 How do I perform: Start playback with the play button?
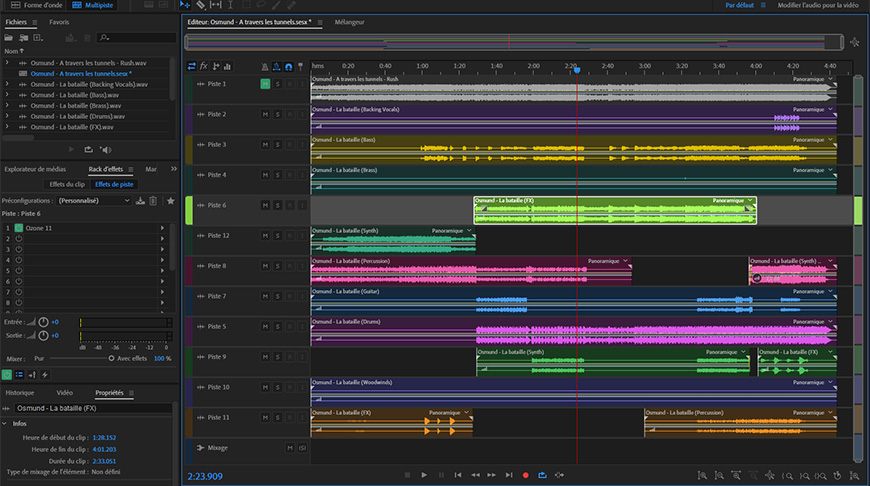point(424,475)
